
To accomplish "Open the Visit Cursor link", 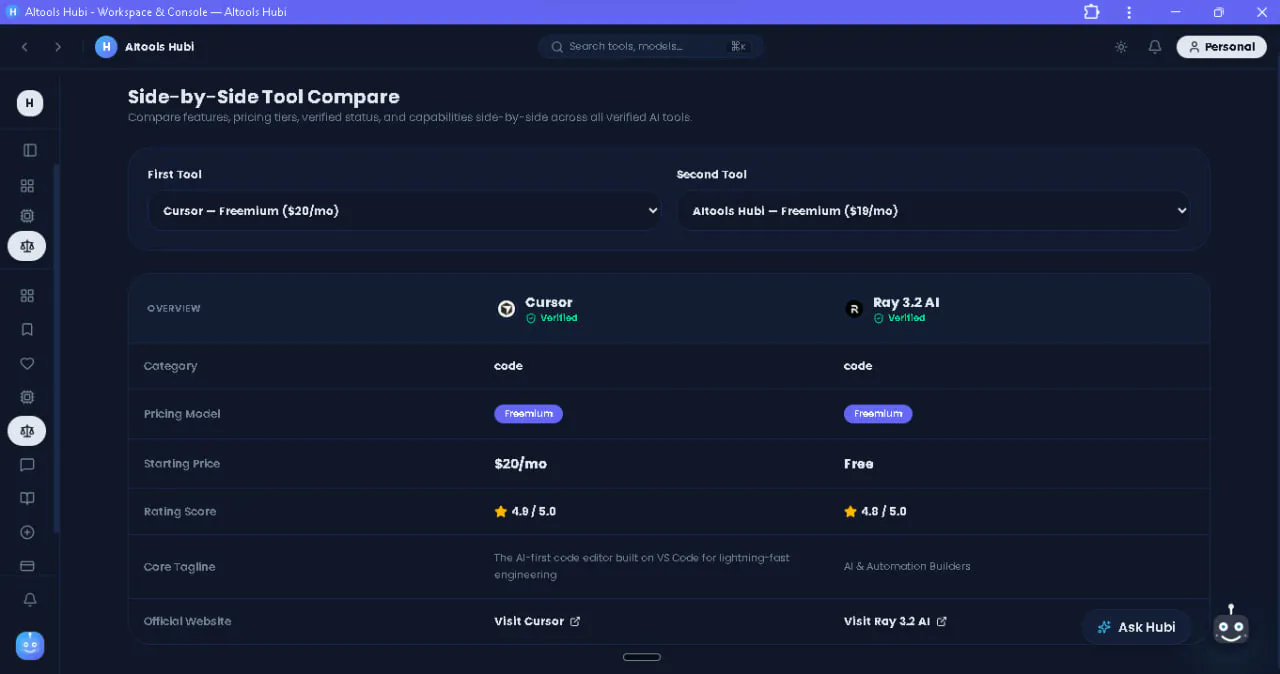I will pyautogui.click(x=537, y=621).
